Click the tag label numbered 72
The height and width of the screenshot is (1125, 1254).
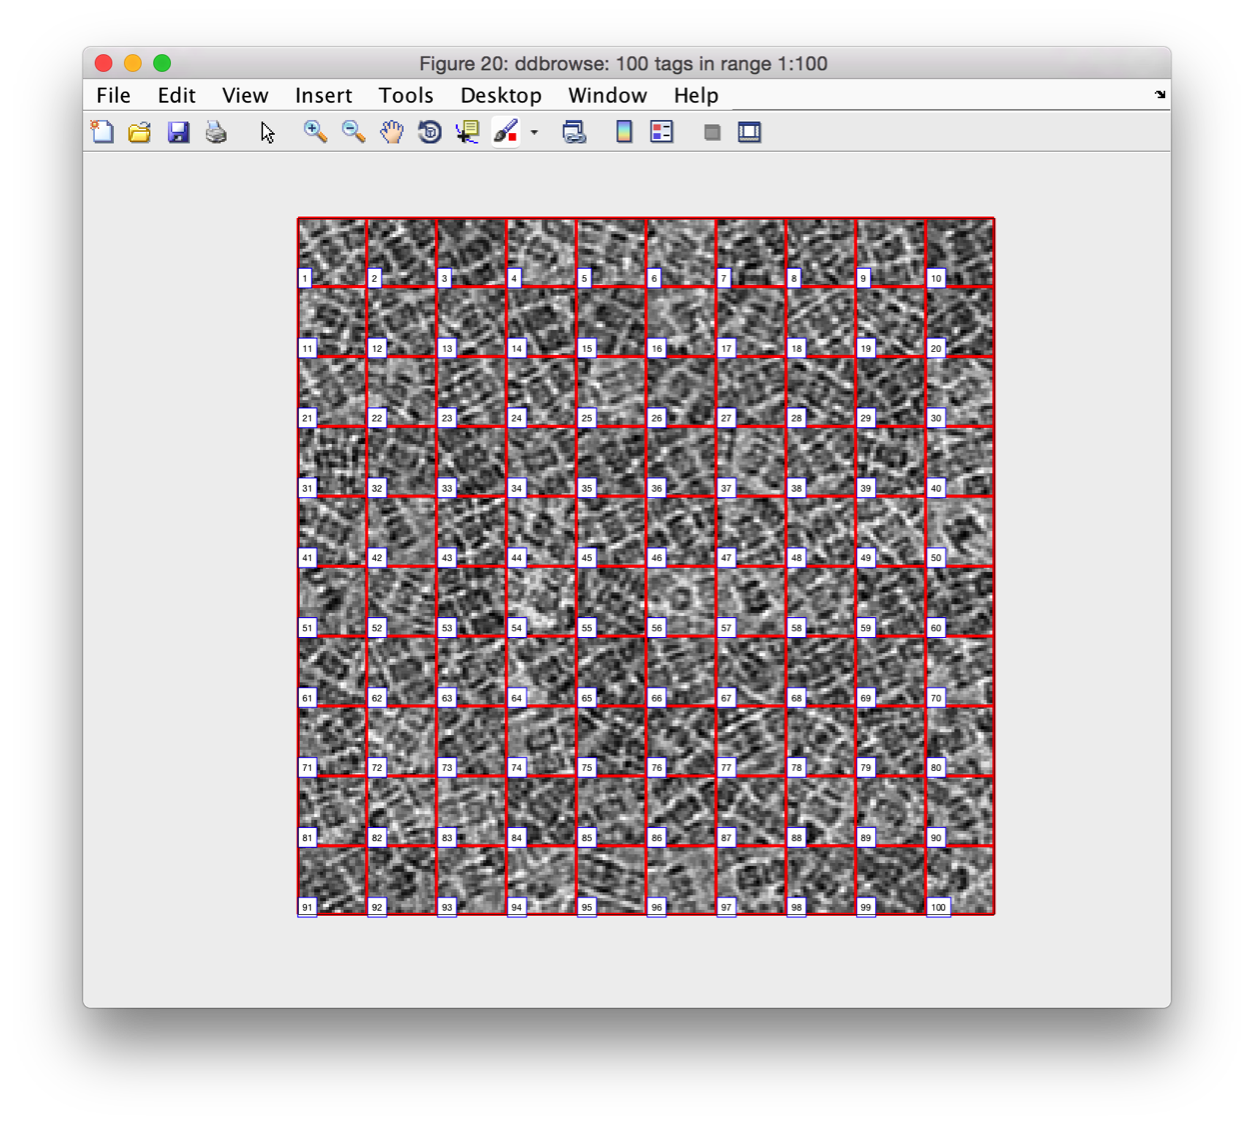point(377,768)
